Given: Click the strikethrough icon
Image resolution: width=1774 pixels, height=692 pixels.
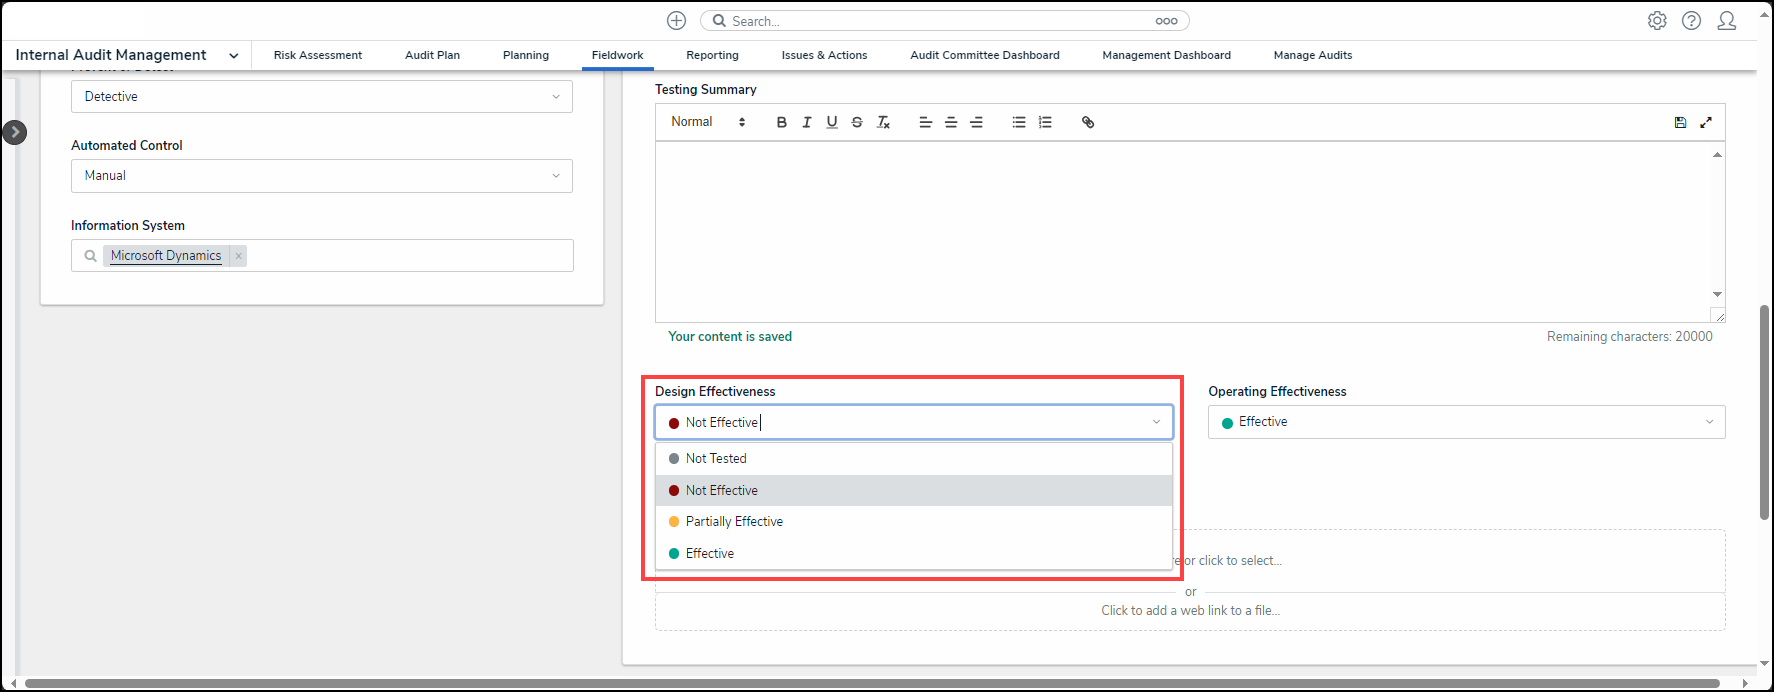Looking at the screenshot, I should (857, 122).
